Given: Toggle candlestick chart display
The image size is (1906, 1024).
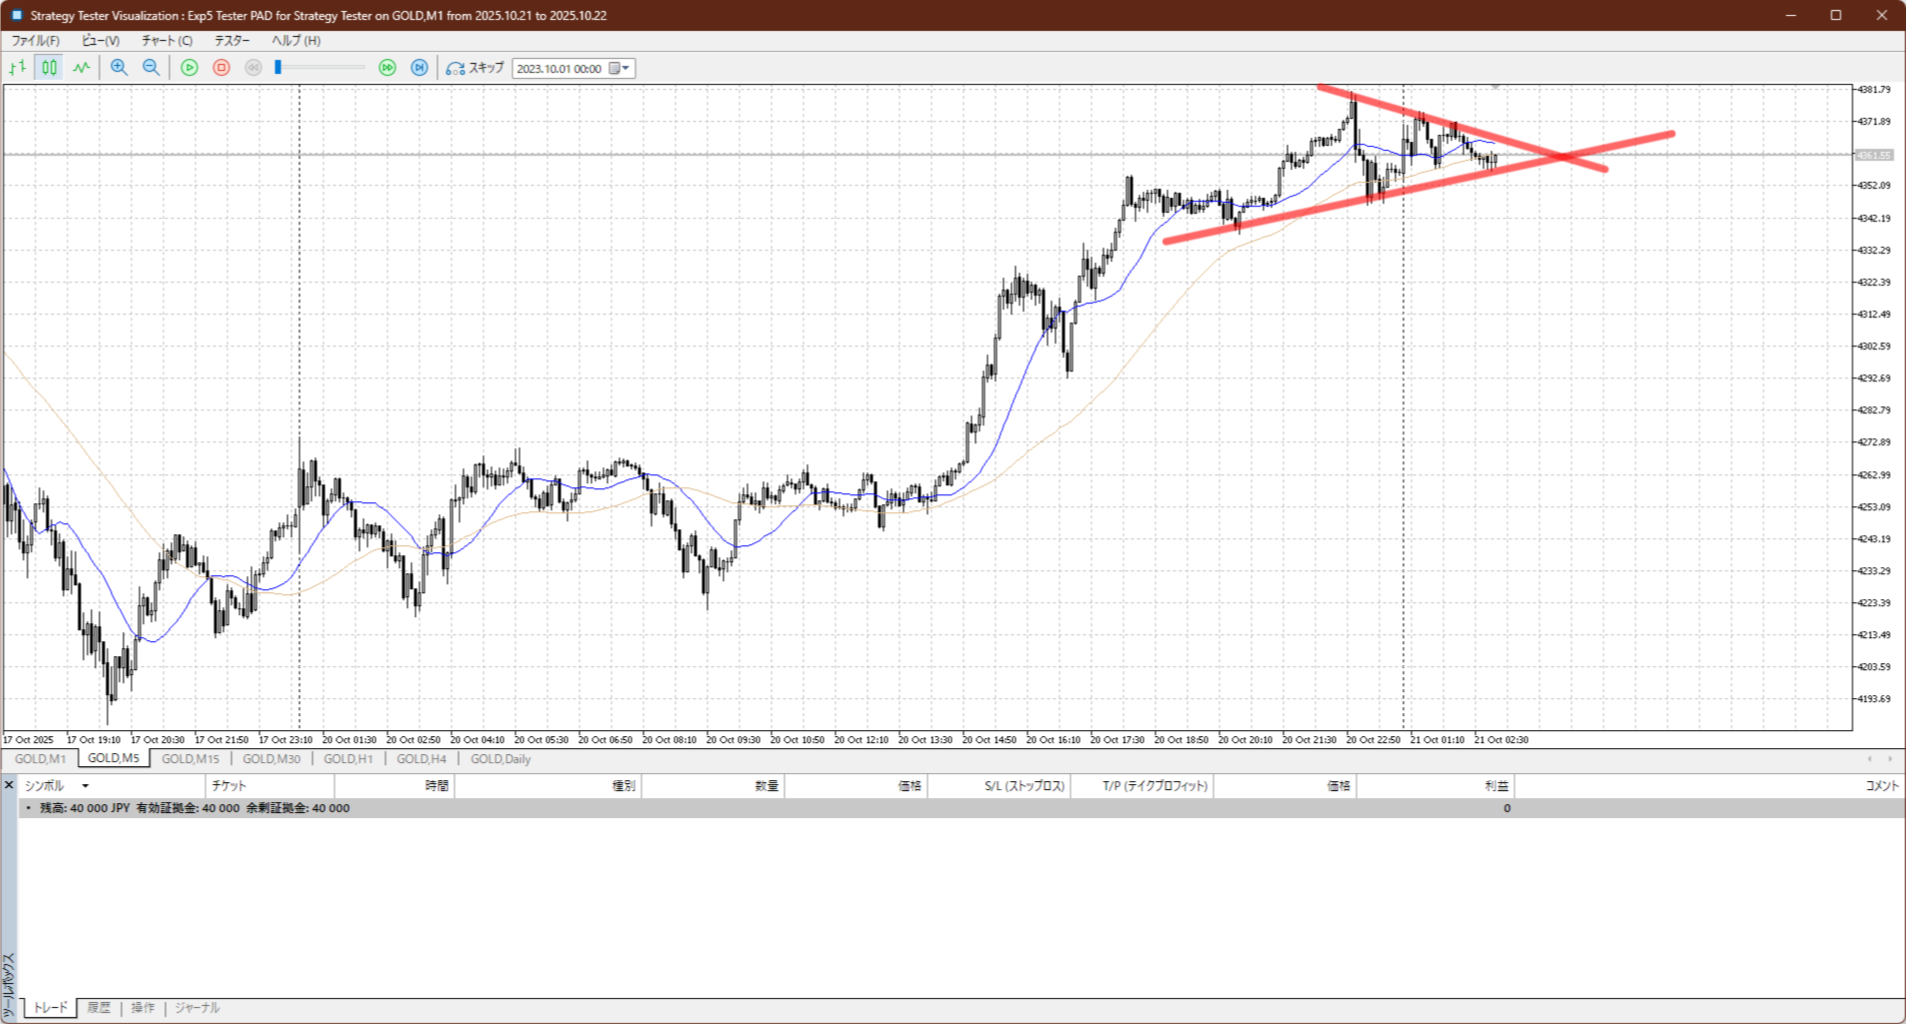Looking at the screenshot, I should pos(49,68).
